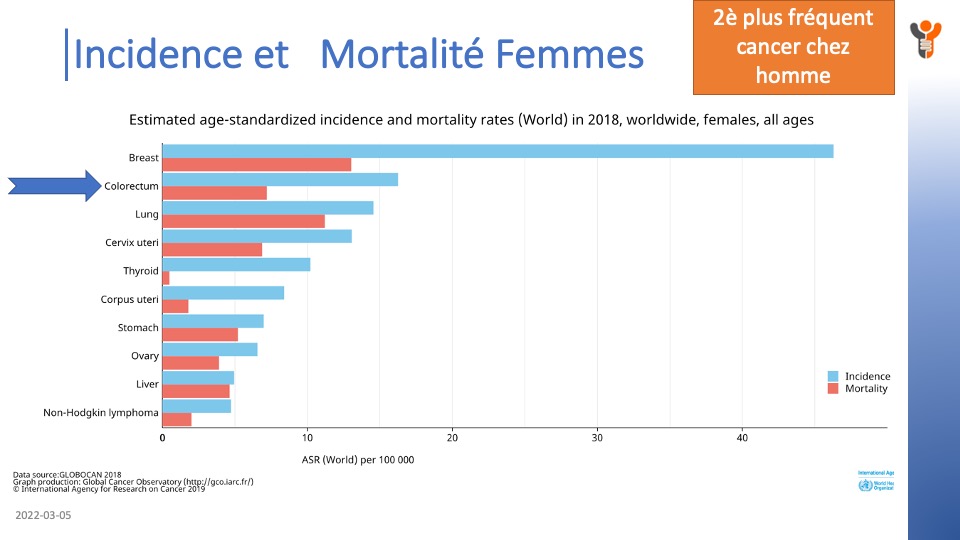Click the Cervix uteri axis label
Screen dimensions: 960x540
(x=132, y=243)
